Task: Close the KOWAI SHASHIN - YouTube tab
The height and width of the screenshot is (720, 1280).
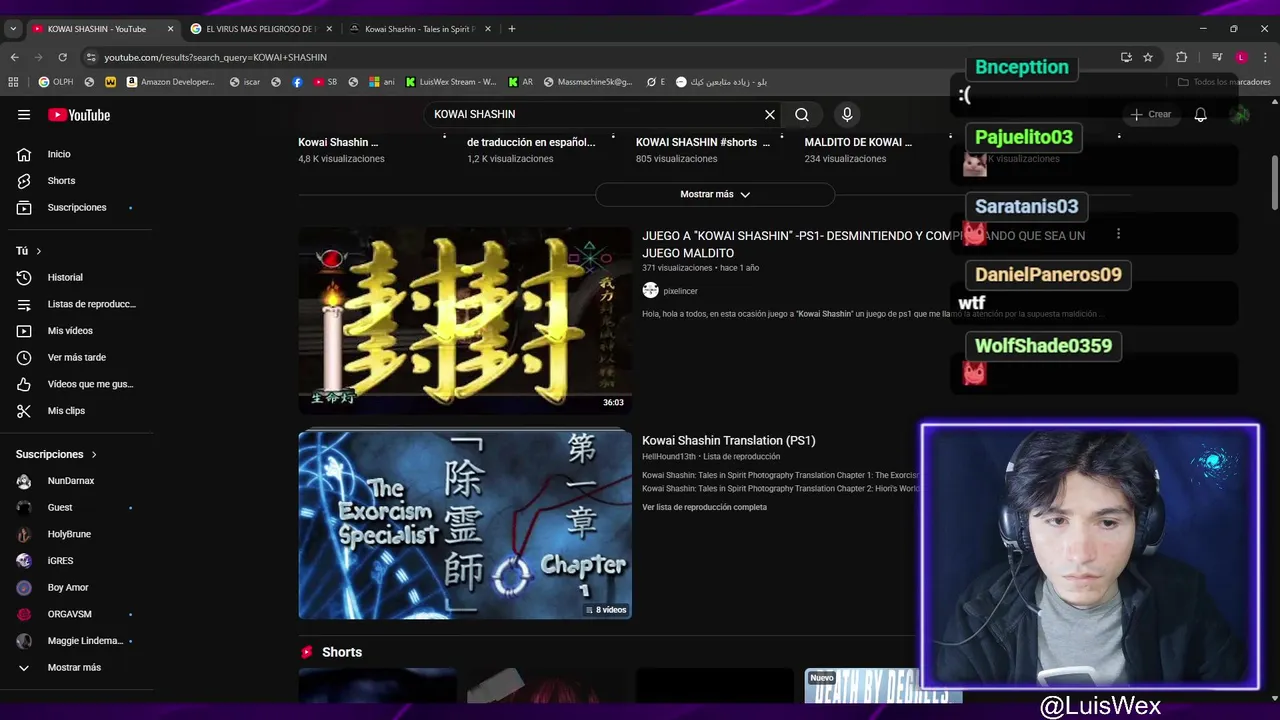Action: click(170, 29)
